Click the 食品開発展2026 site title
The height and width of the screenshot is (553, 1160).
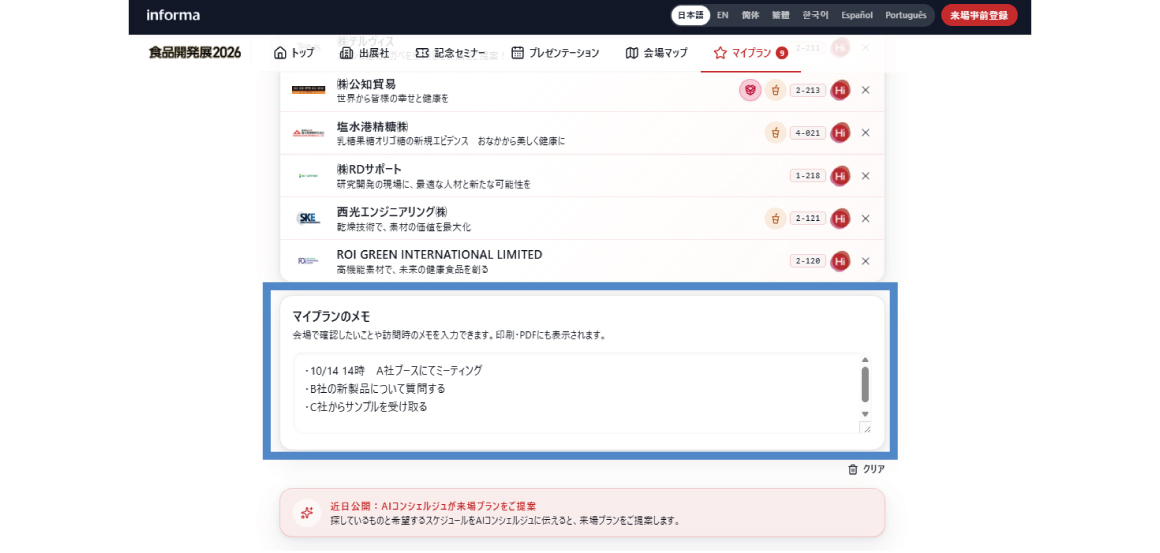coord(195,52)
